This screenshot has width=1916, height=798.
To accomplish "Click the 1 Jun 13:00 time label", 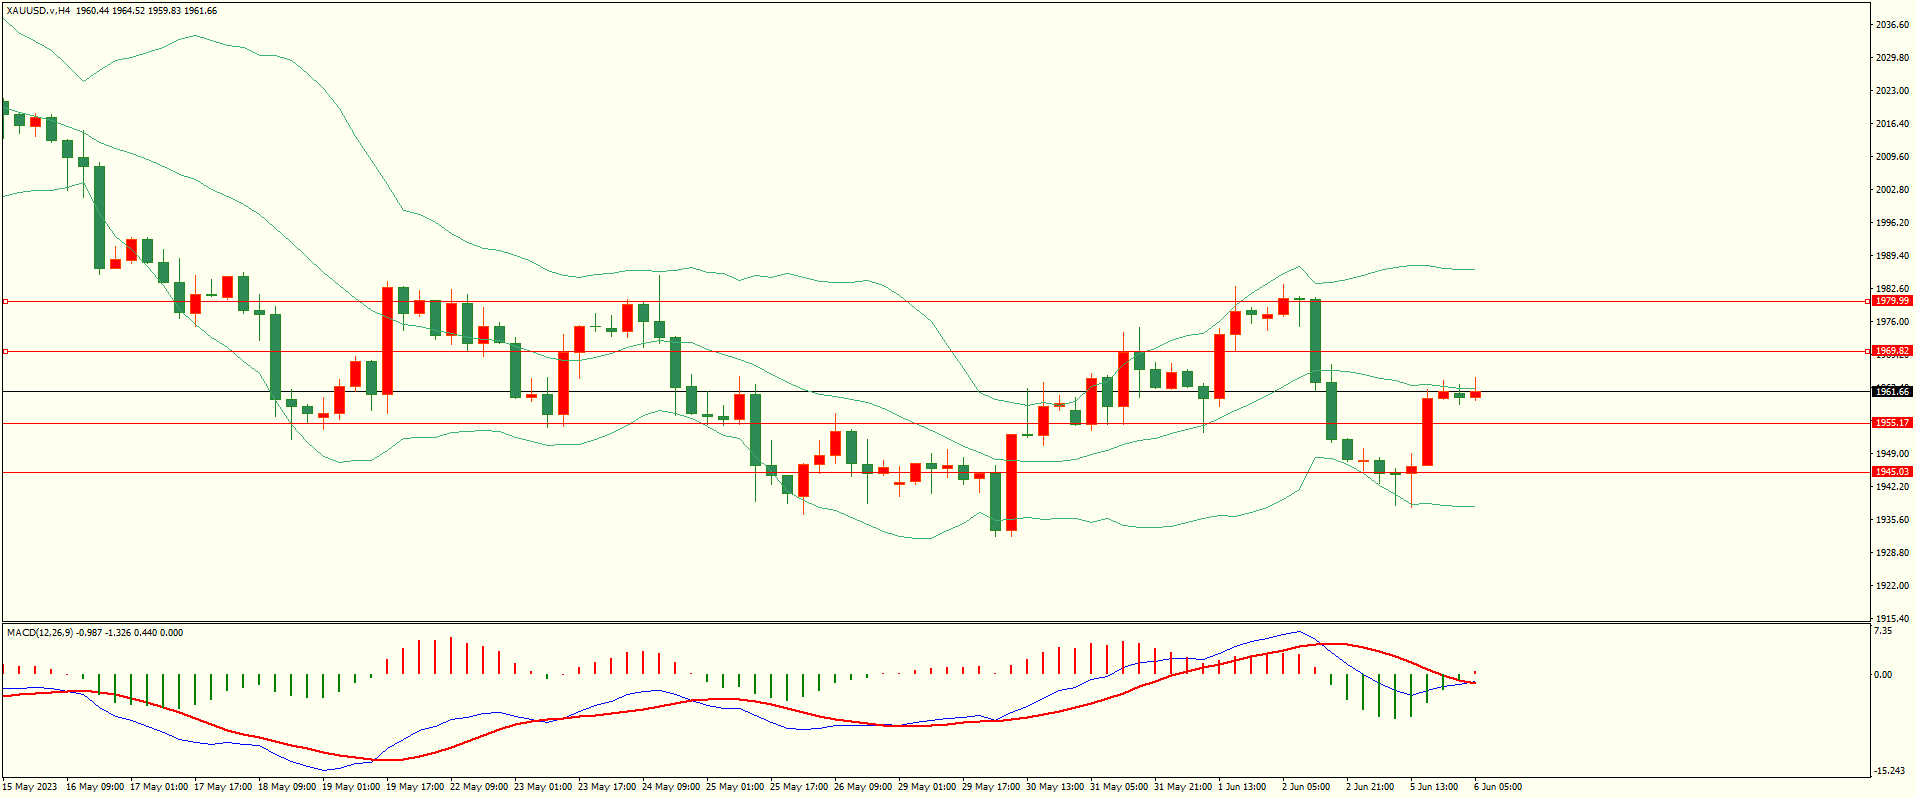I will 1242,787.
